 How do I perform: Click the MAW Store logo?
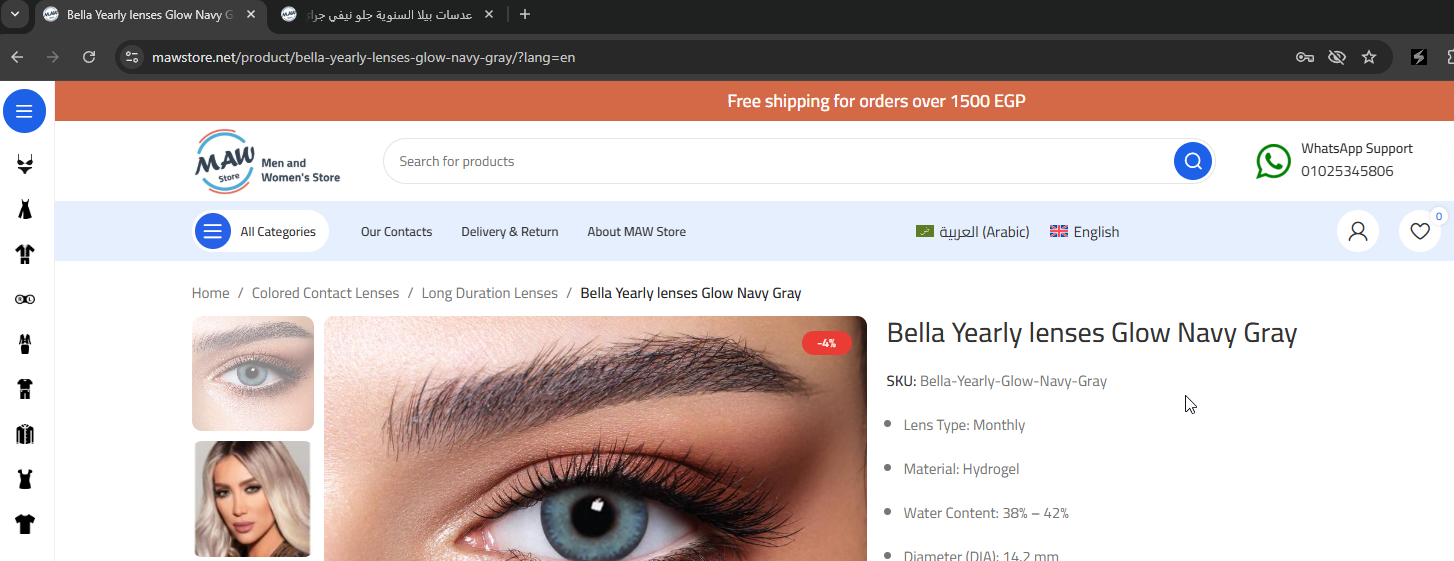(x=224, y=161)
